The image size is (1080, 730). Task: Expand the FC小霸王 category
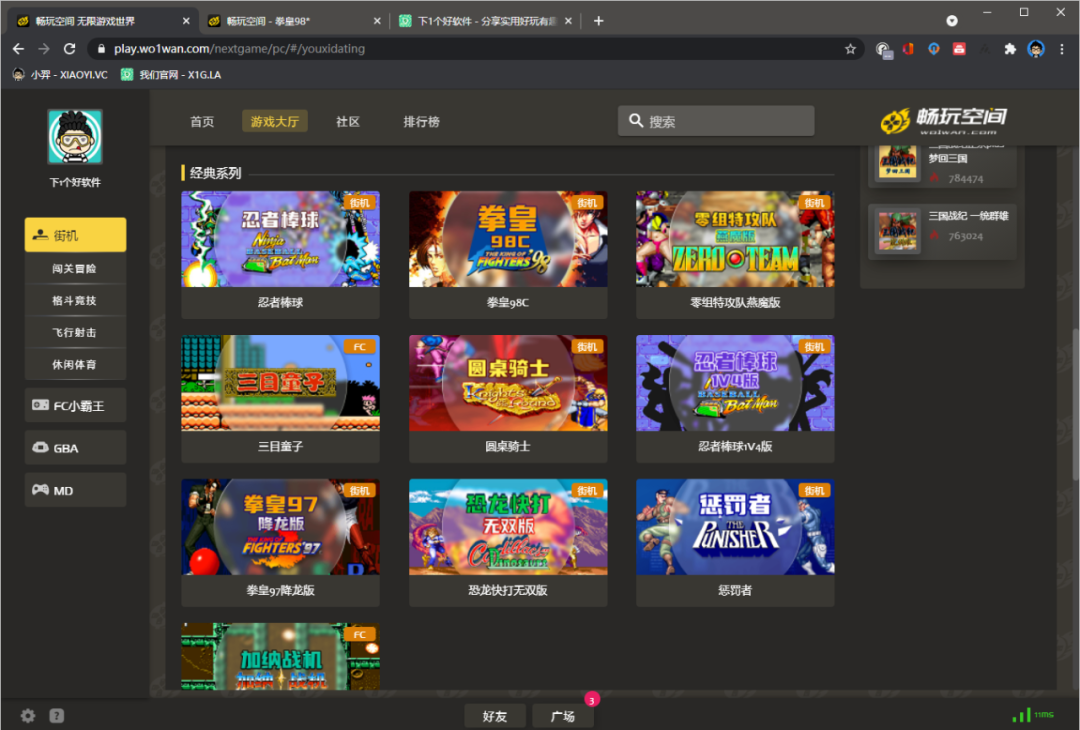75,405
